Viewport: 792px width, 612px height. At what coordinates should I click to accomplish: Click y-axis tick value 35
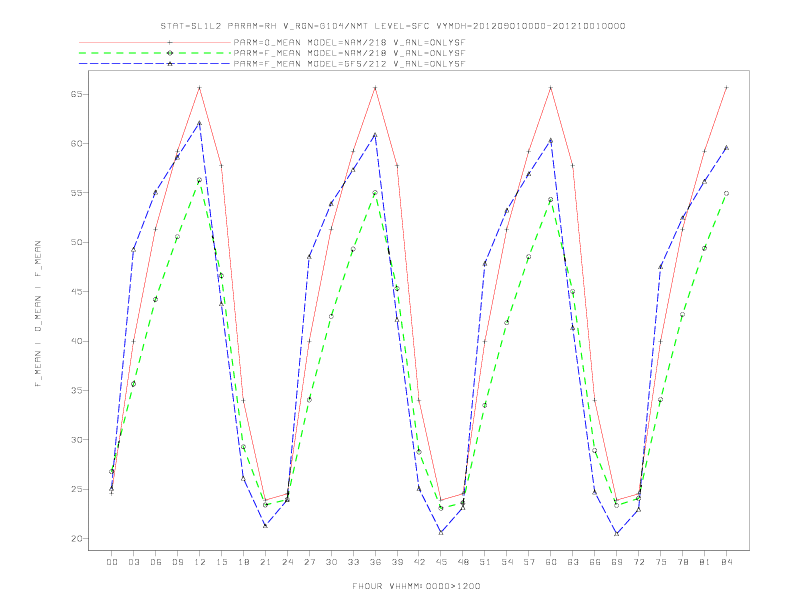coord(76,390)
